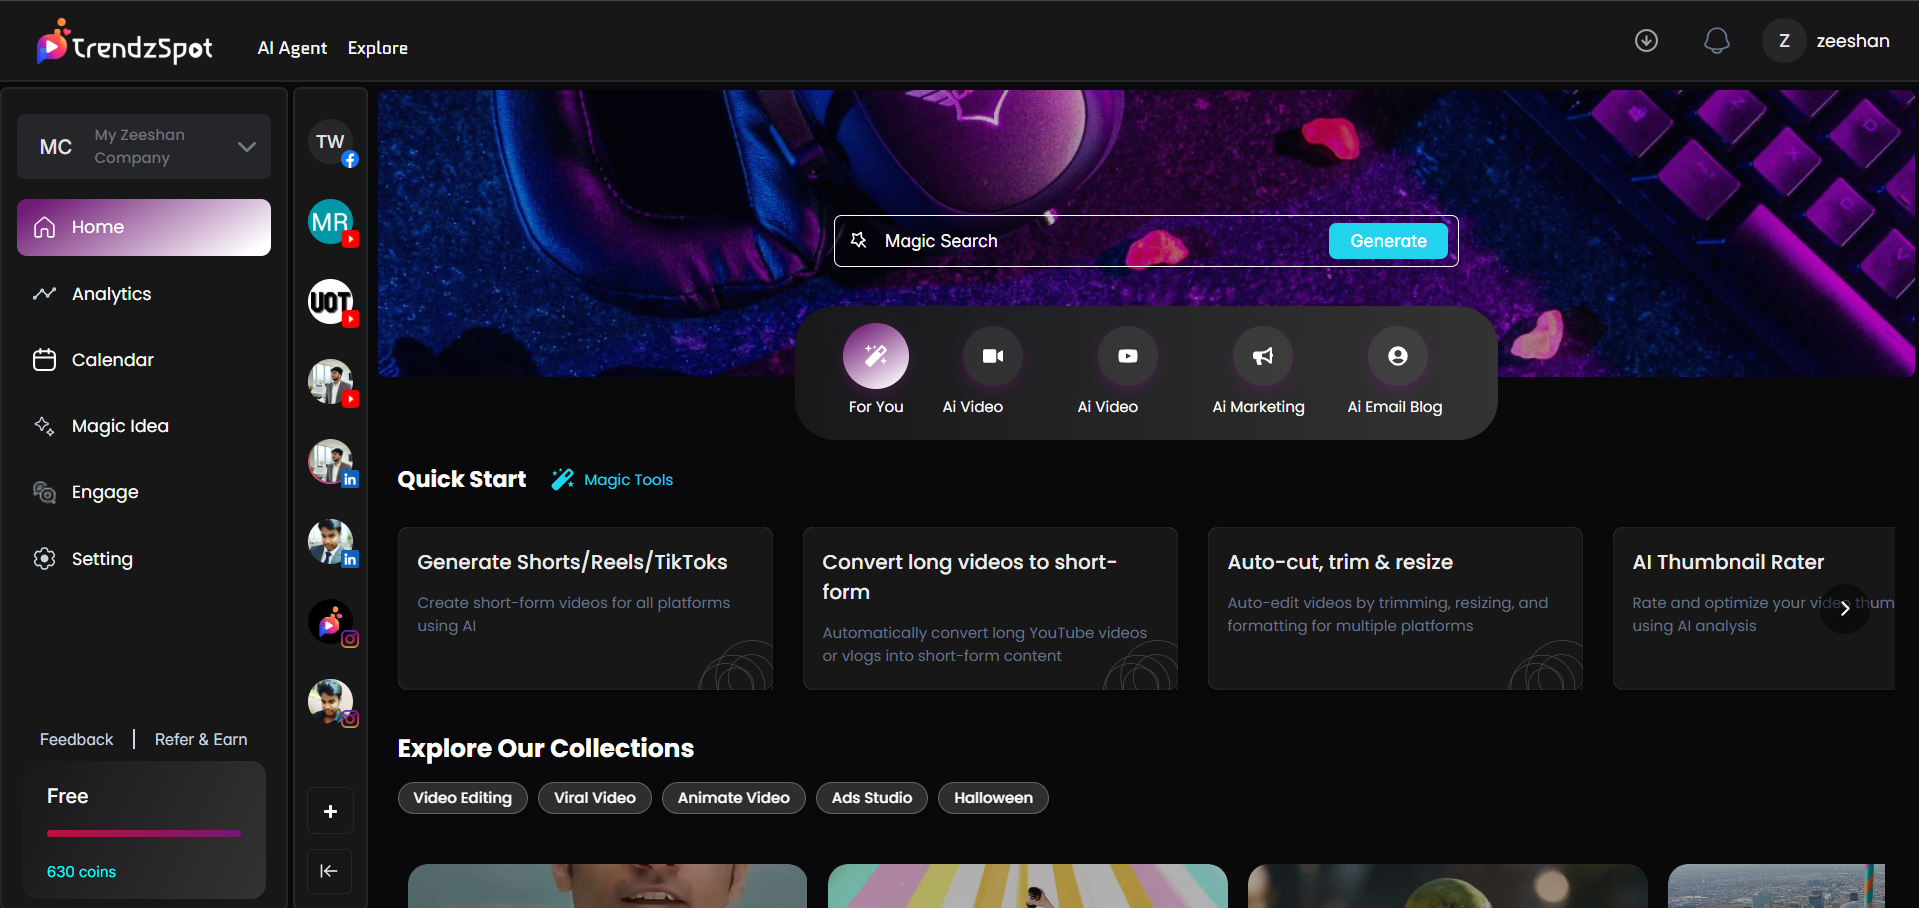Click the Free plan coins progress bar
Viewport: 1919px width, 908px height.
pyautogui.click(x=142, y=833)
